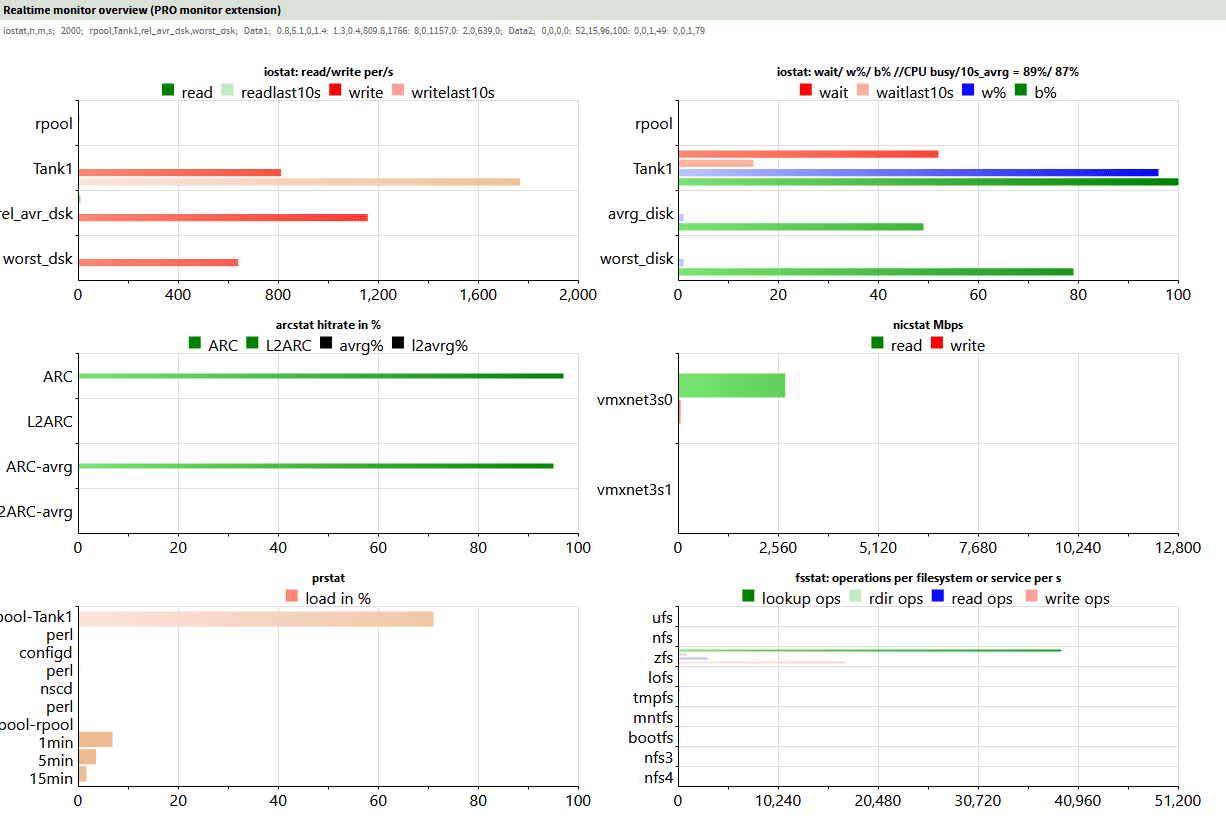Image resolution: width=1226 pixels, height=819 pixels.
Task: Click the nscd process label
Action: (56, 688)
